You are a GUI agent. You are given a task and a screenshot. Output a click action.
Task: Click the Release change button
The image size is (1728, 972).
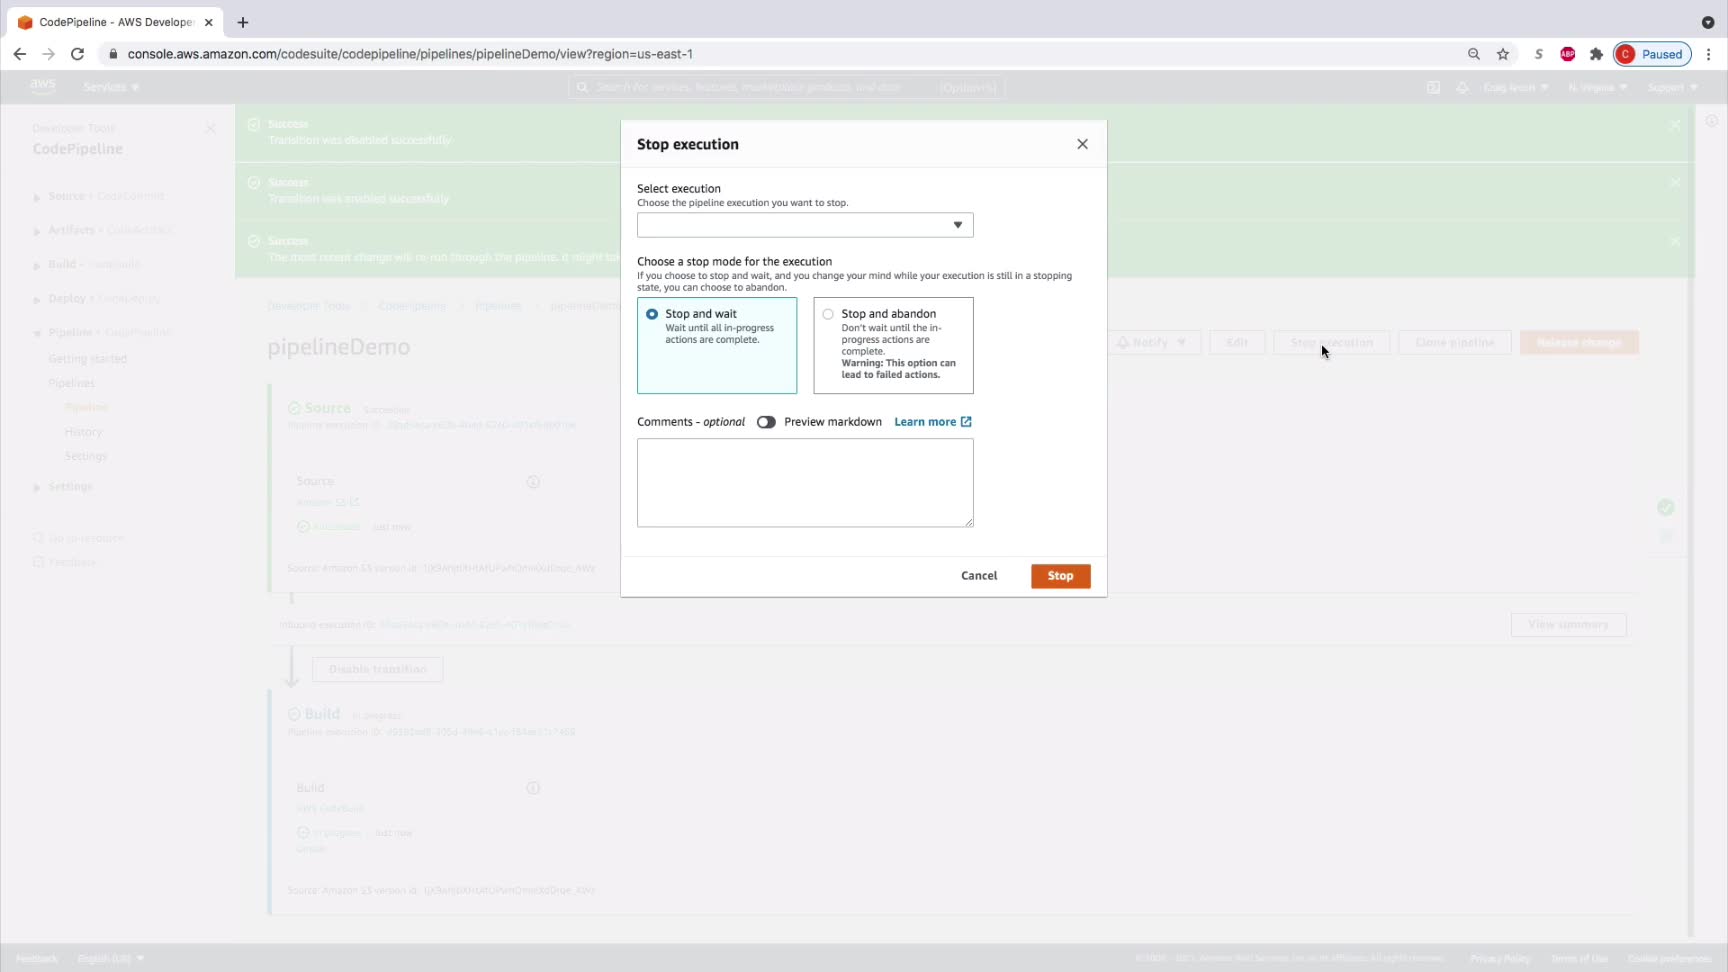point(1579,342)
